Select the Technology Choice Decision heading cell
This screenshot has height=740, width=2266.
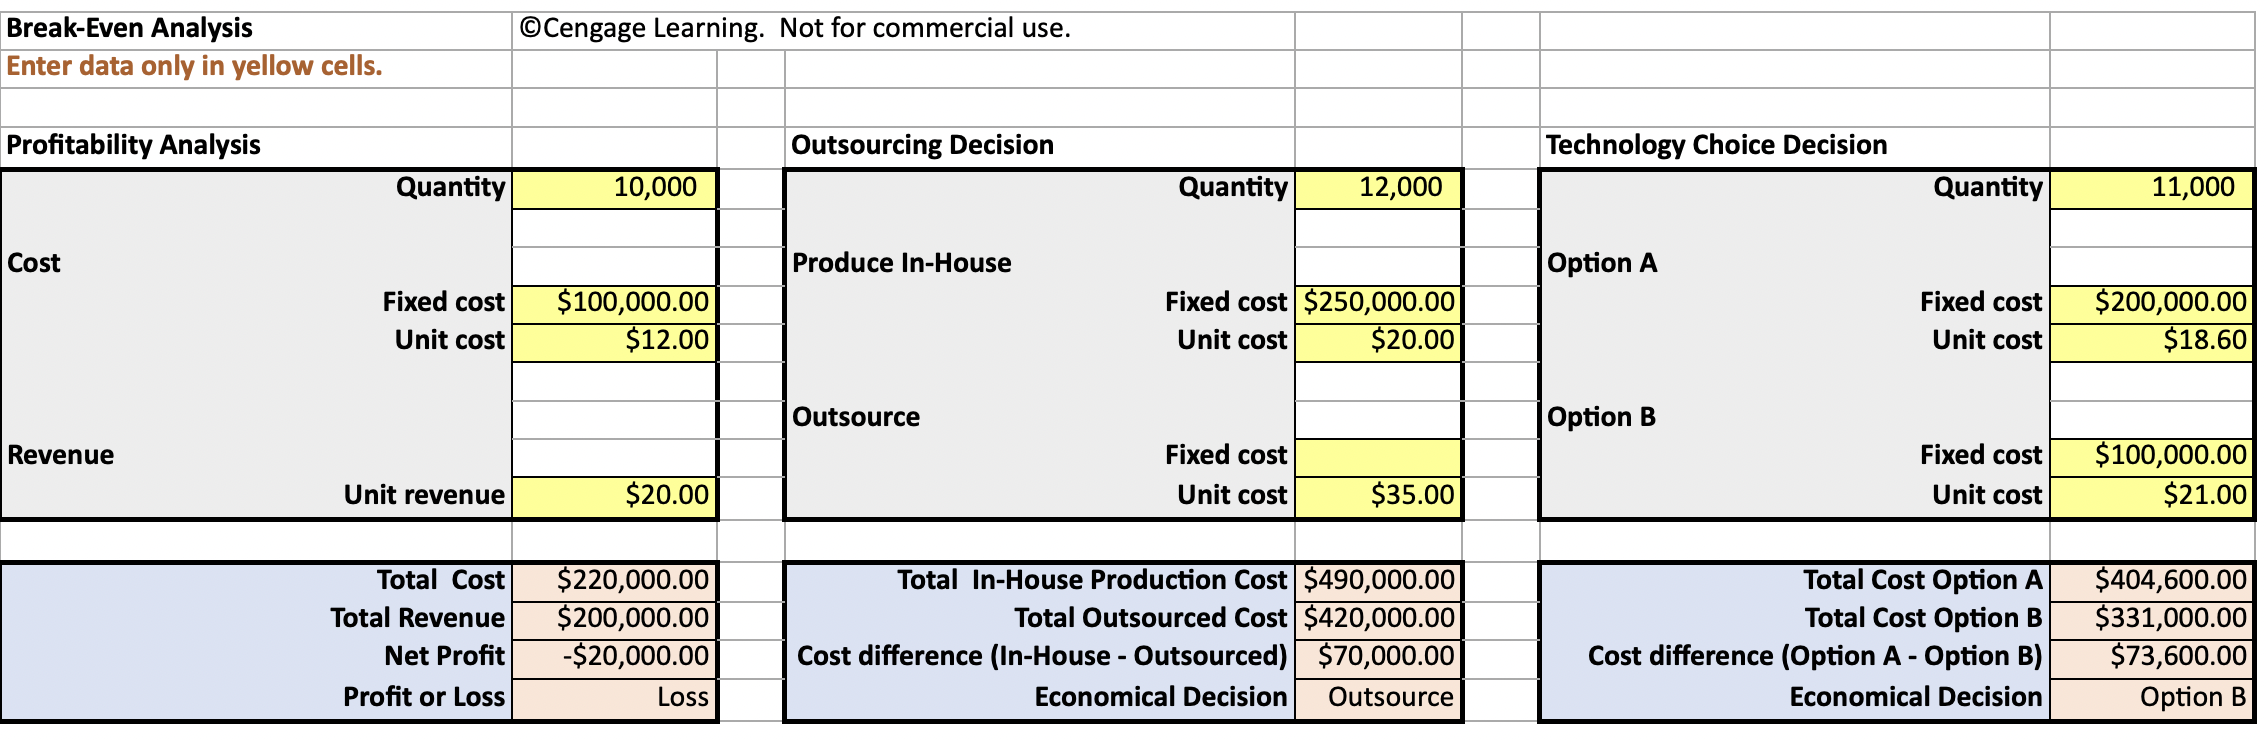tap(1795, 146)
